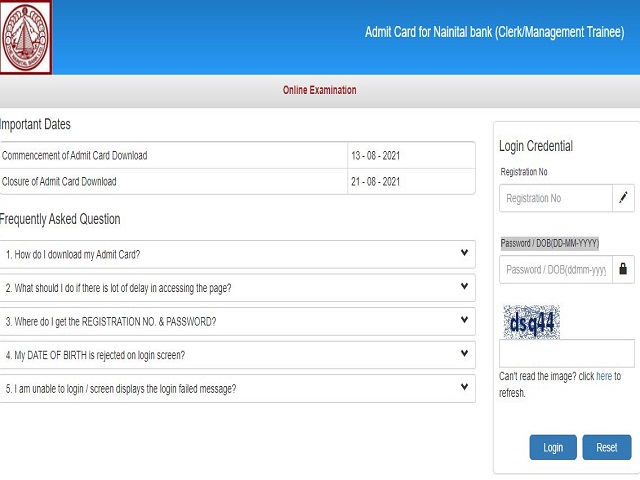Select the date '13 - 08 - 2021'
This screenshot has height=480, width=640.
coord(376,156)
